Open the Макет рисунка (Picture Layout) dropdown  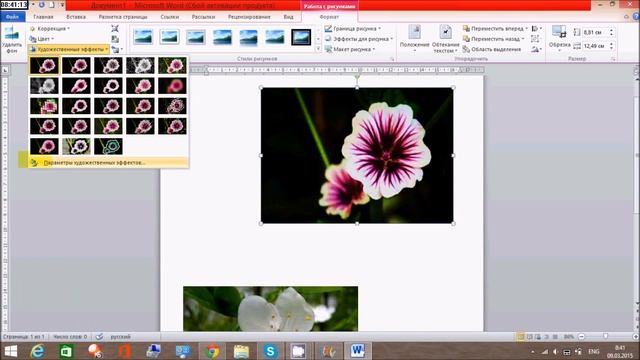pyautogui.click(x=350, y=49)
